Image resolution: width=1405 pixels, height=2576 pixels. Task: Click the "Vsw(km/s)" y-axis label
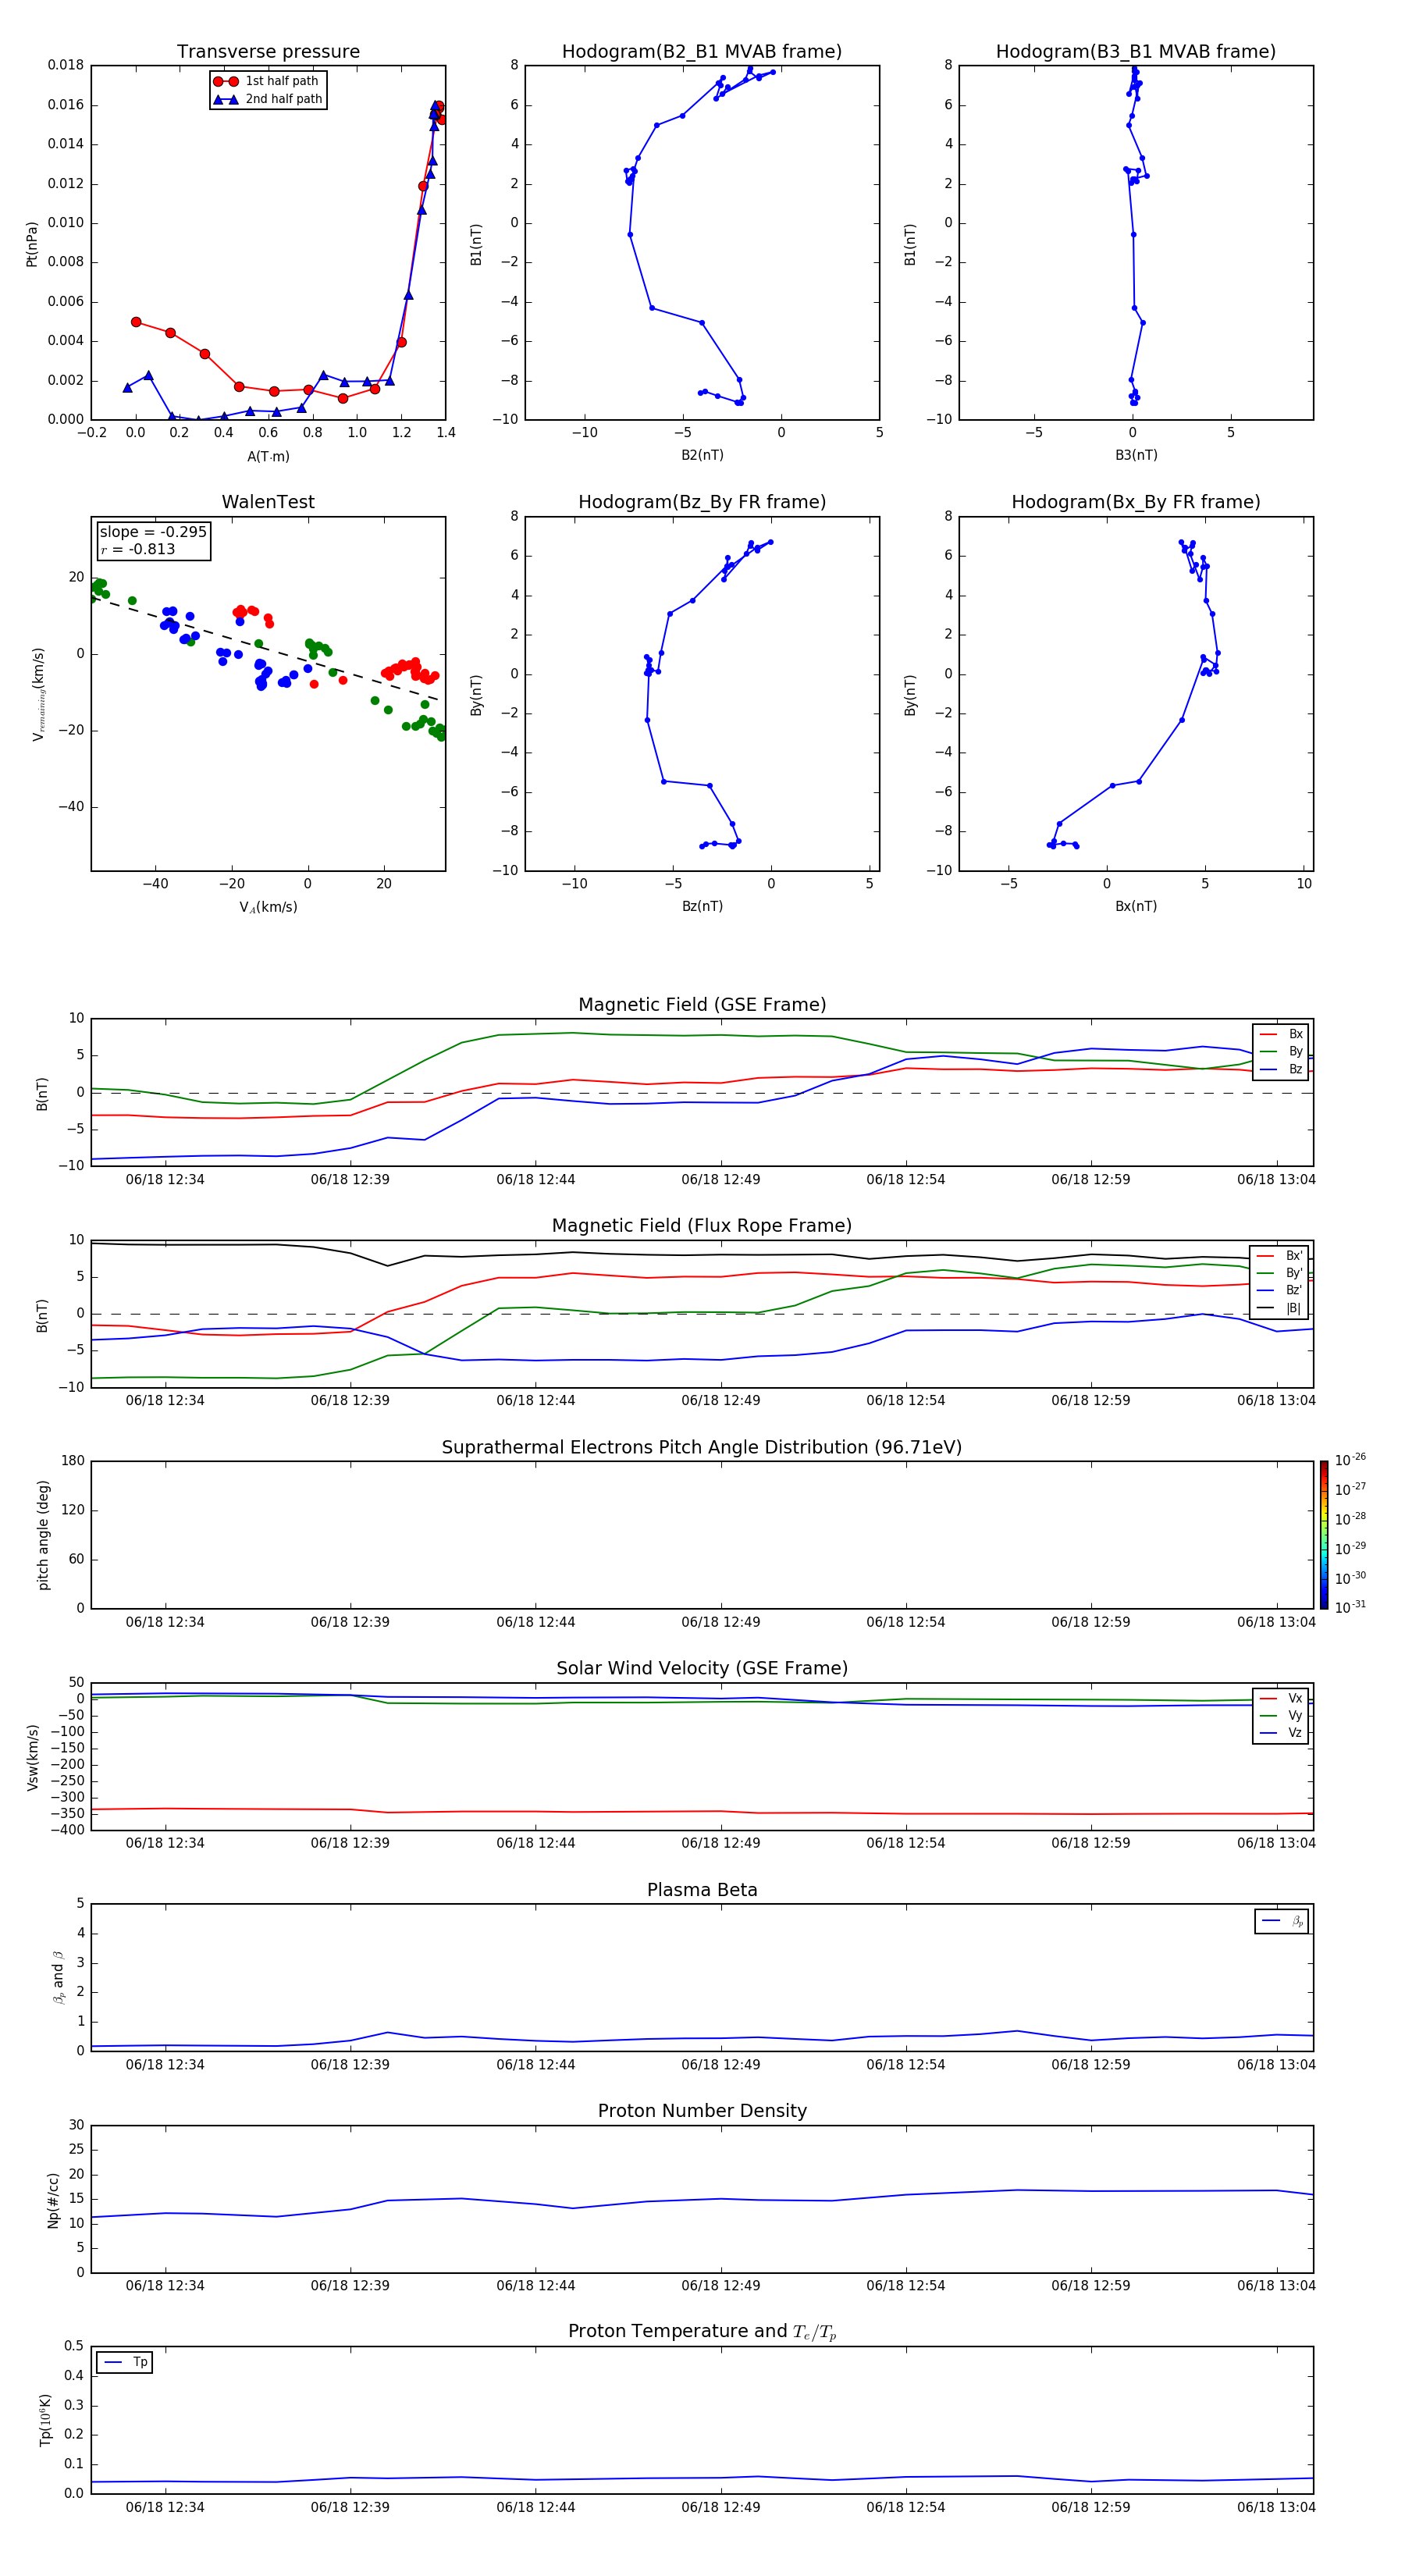(32, 1757)
